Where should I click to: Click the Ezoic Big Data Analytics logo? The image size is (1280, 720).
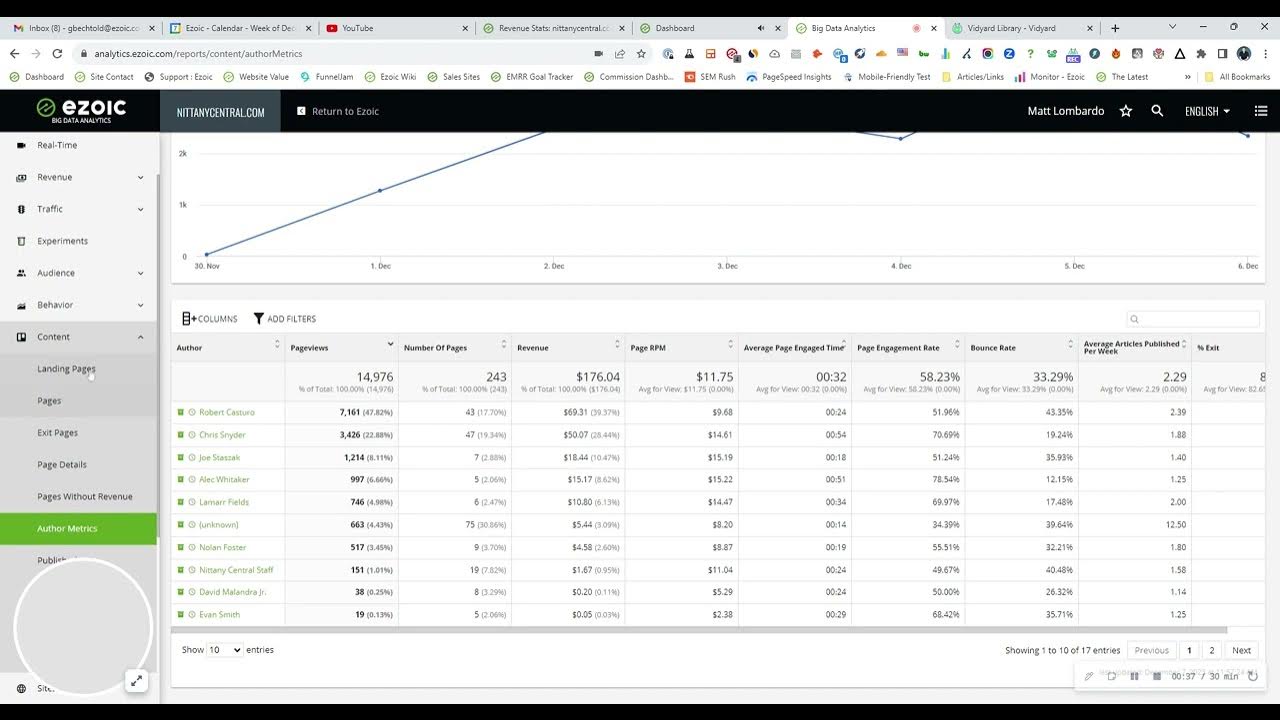(81, 110)
